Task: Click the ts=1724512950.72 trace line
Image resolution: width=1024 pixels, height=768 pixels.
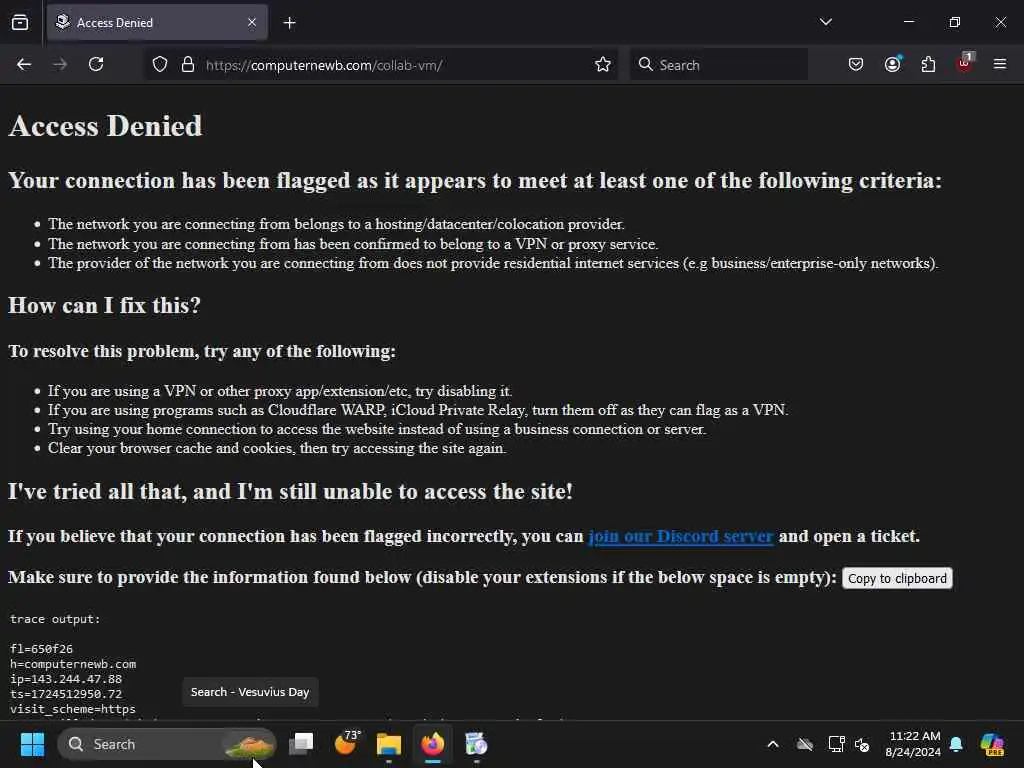Action: (66, 694)
